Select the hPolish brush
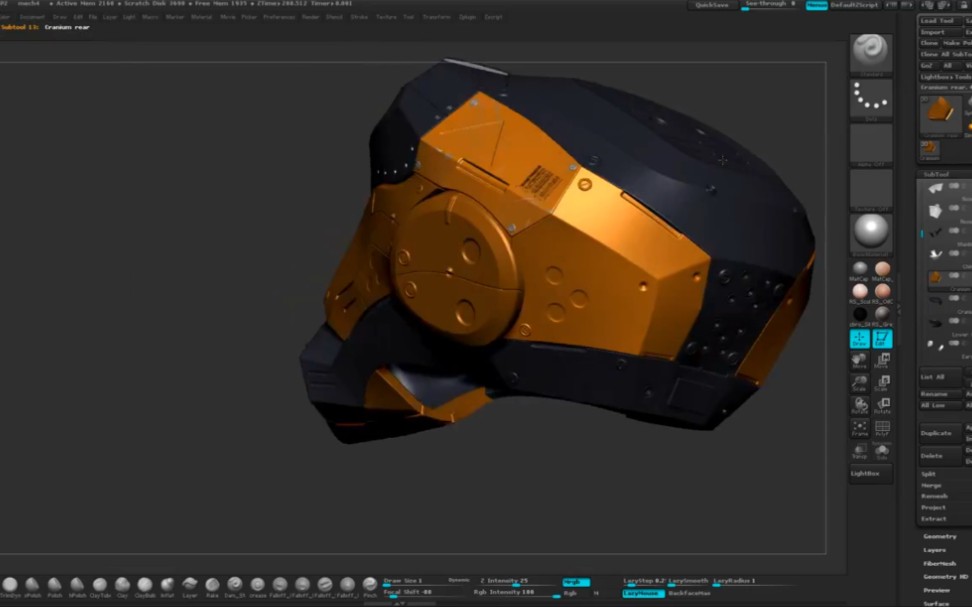972x607 pixels. (77, 586)
